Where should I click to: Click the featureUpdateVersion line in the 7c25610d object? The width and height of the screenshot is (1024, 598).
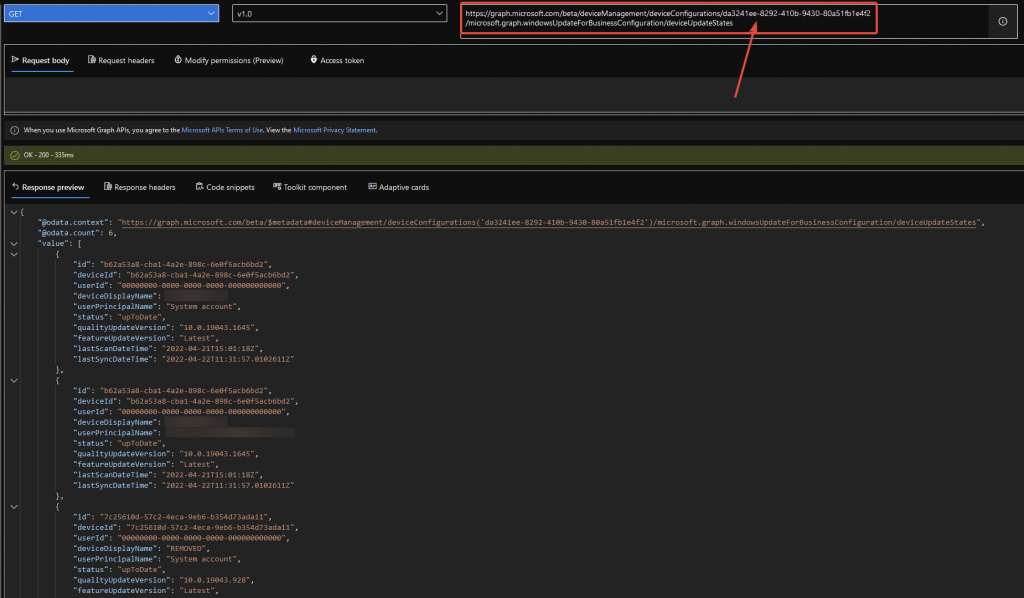(x=146, y=590)
